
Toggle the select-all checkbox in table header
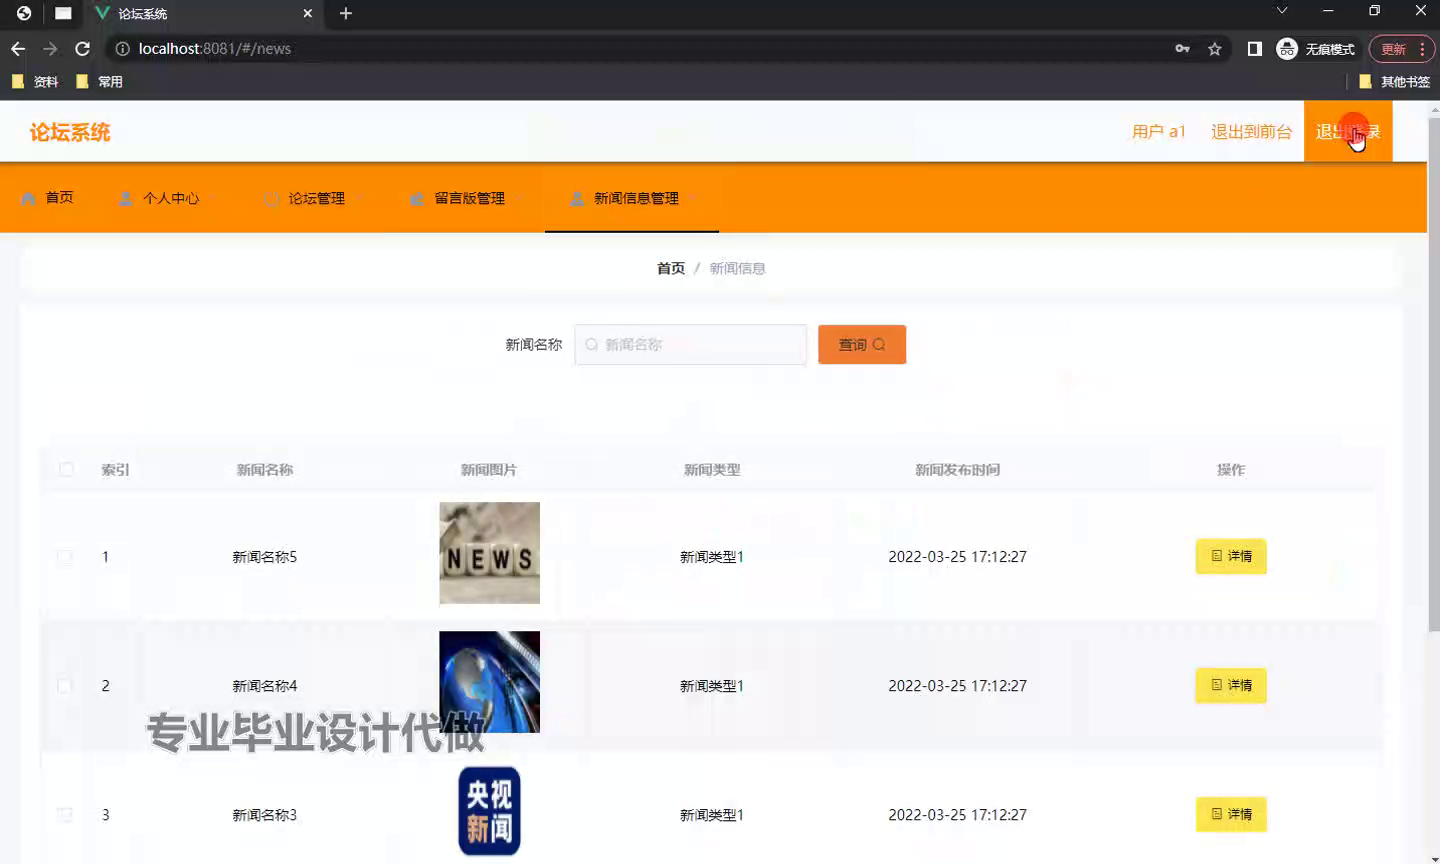click(x=66, y=470)
